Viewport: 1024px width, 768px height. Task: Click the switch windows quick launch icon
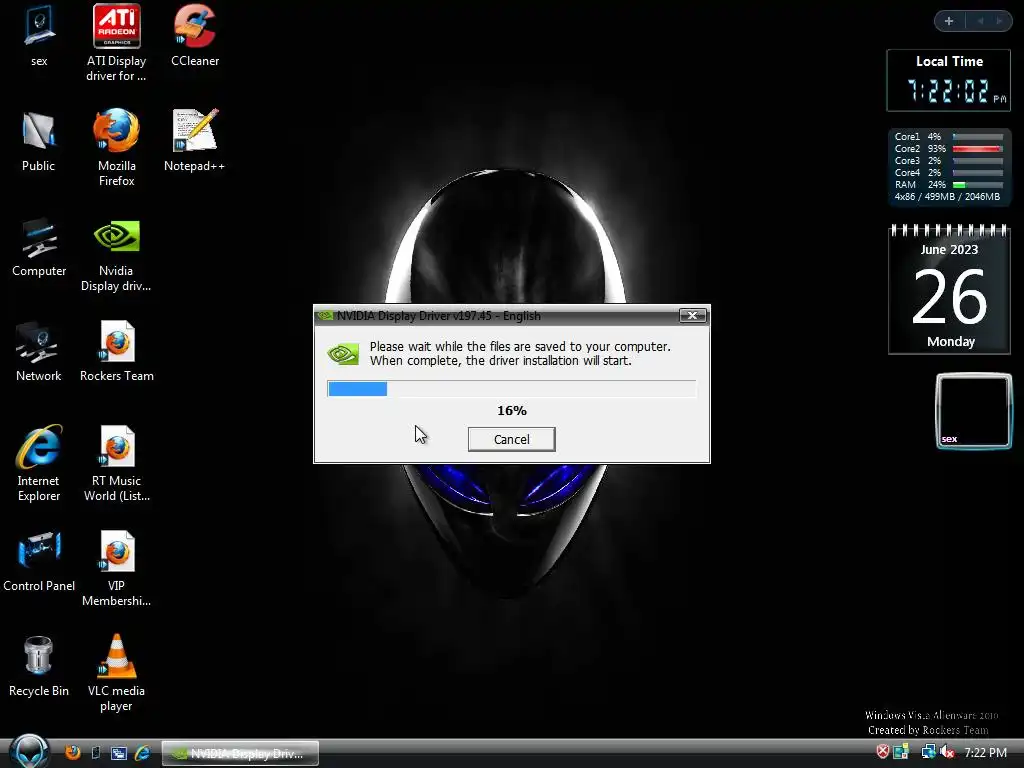pyautogui.click(x=119, y=753)
